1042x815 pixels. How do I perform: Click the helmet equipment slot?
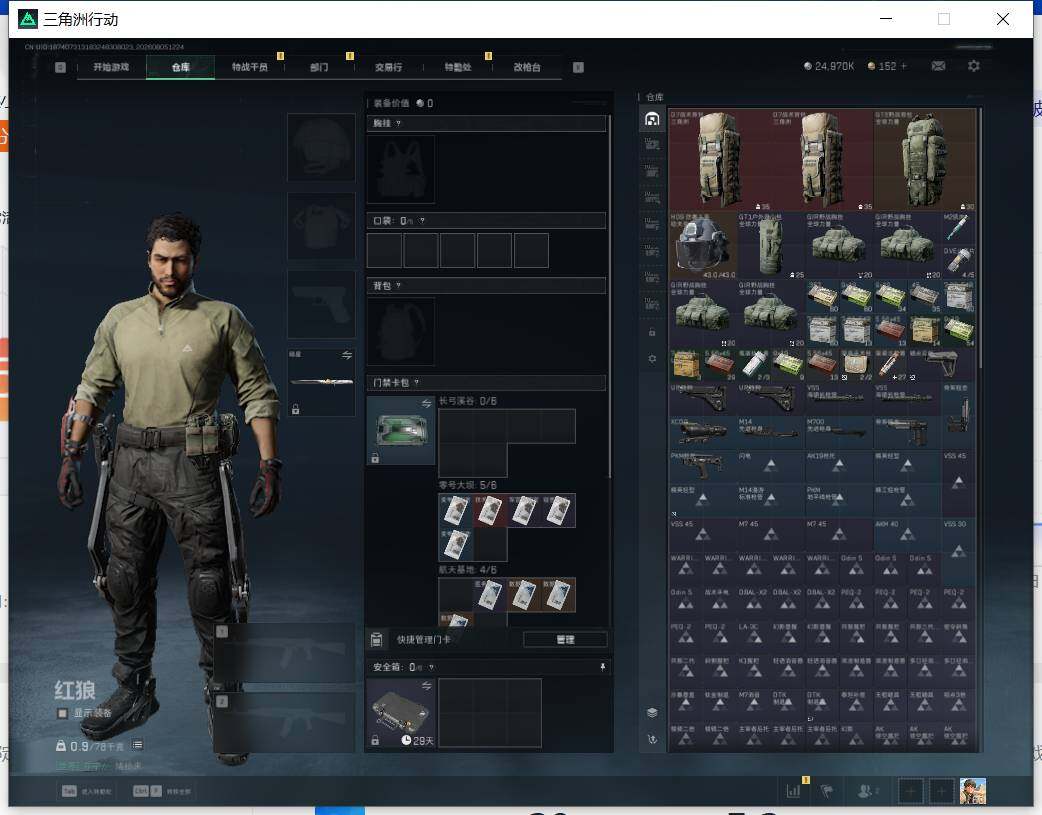pyautogui.click(x=322, y=148)
